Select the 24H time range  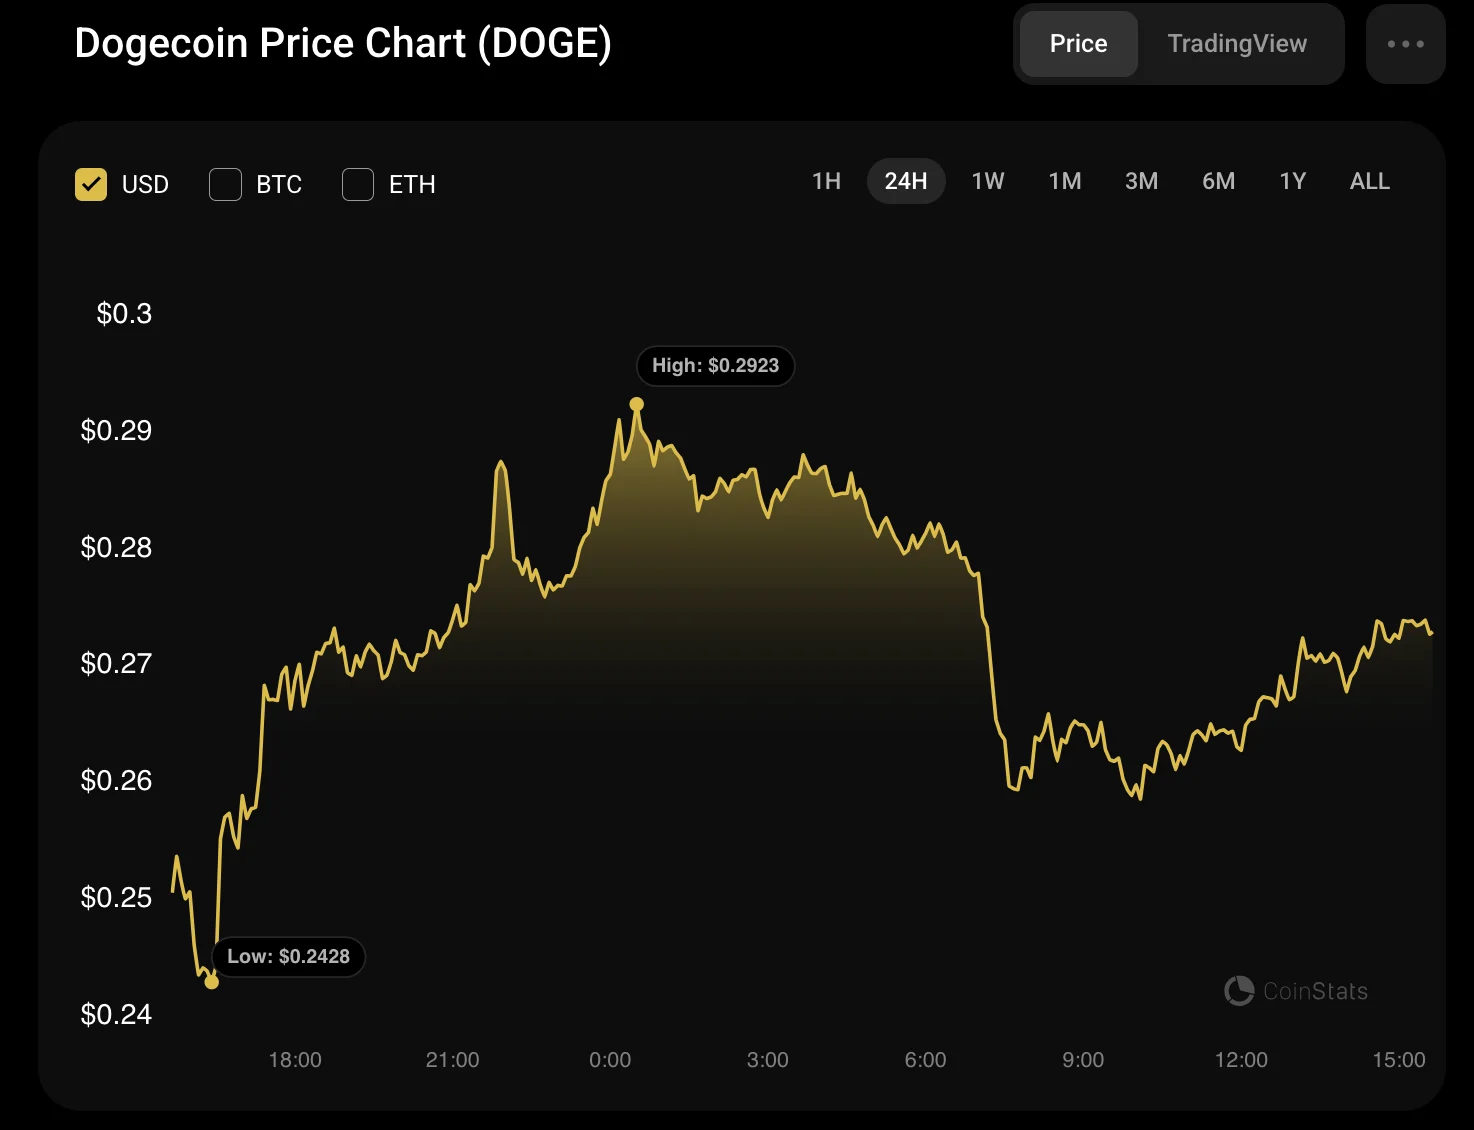pos(906,181)
